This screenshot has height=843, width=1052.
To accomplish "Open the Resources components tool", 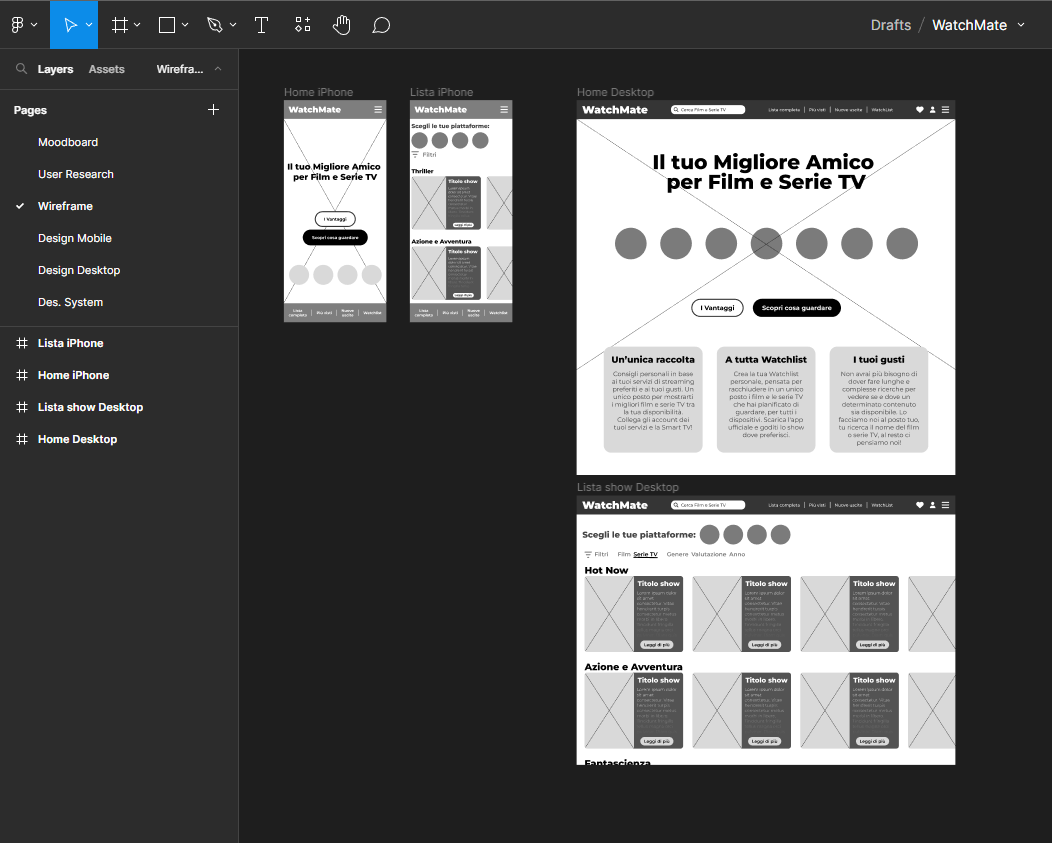I will 303,25.
